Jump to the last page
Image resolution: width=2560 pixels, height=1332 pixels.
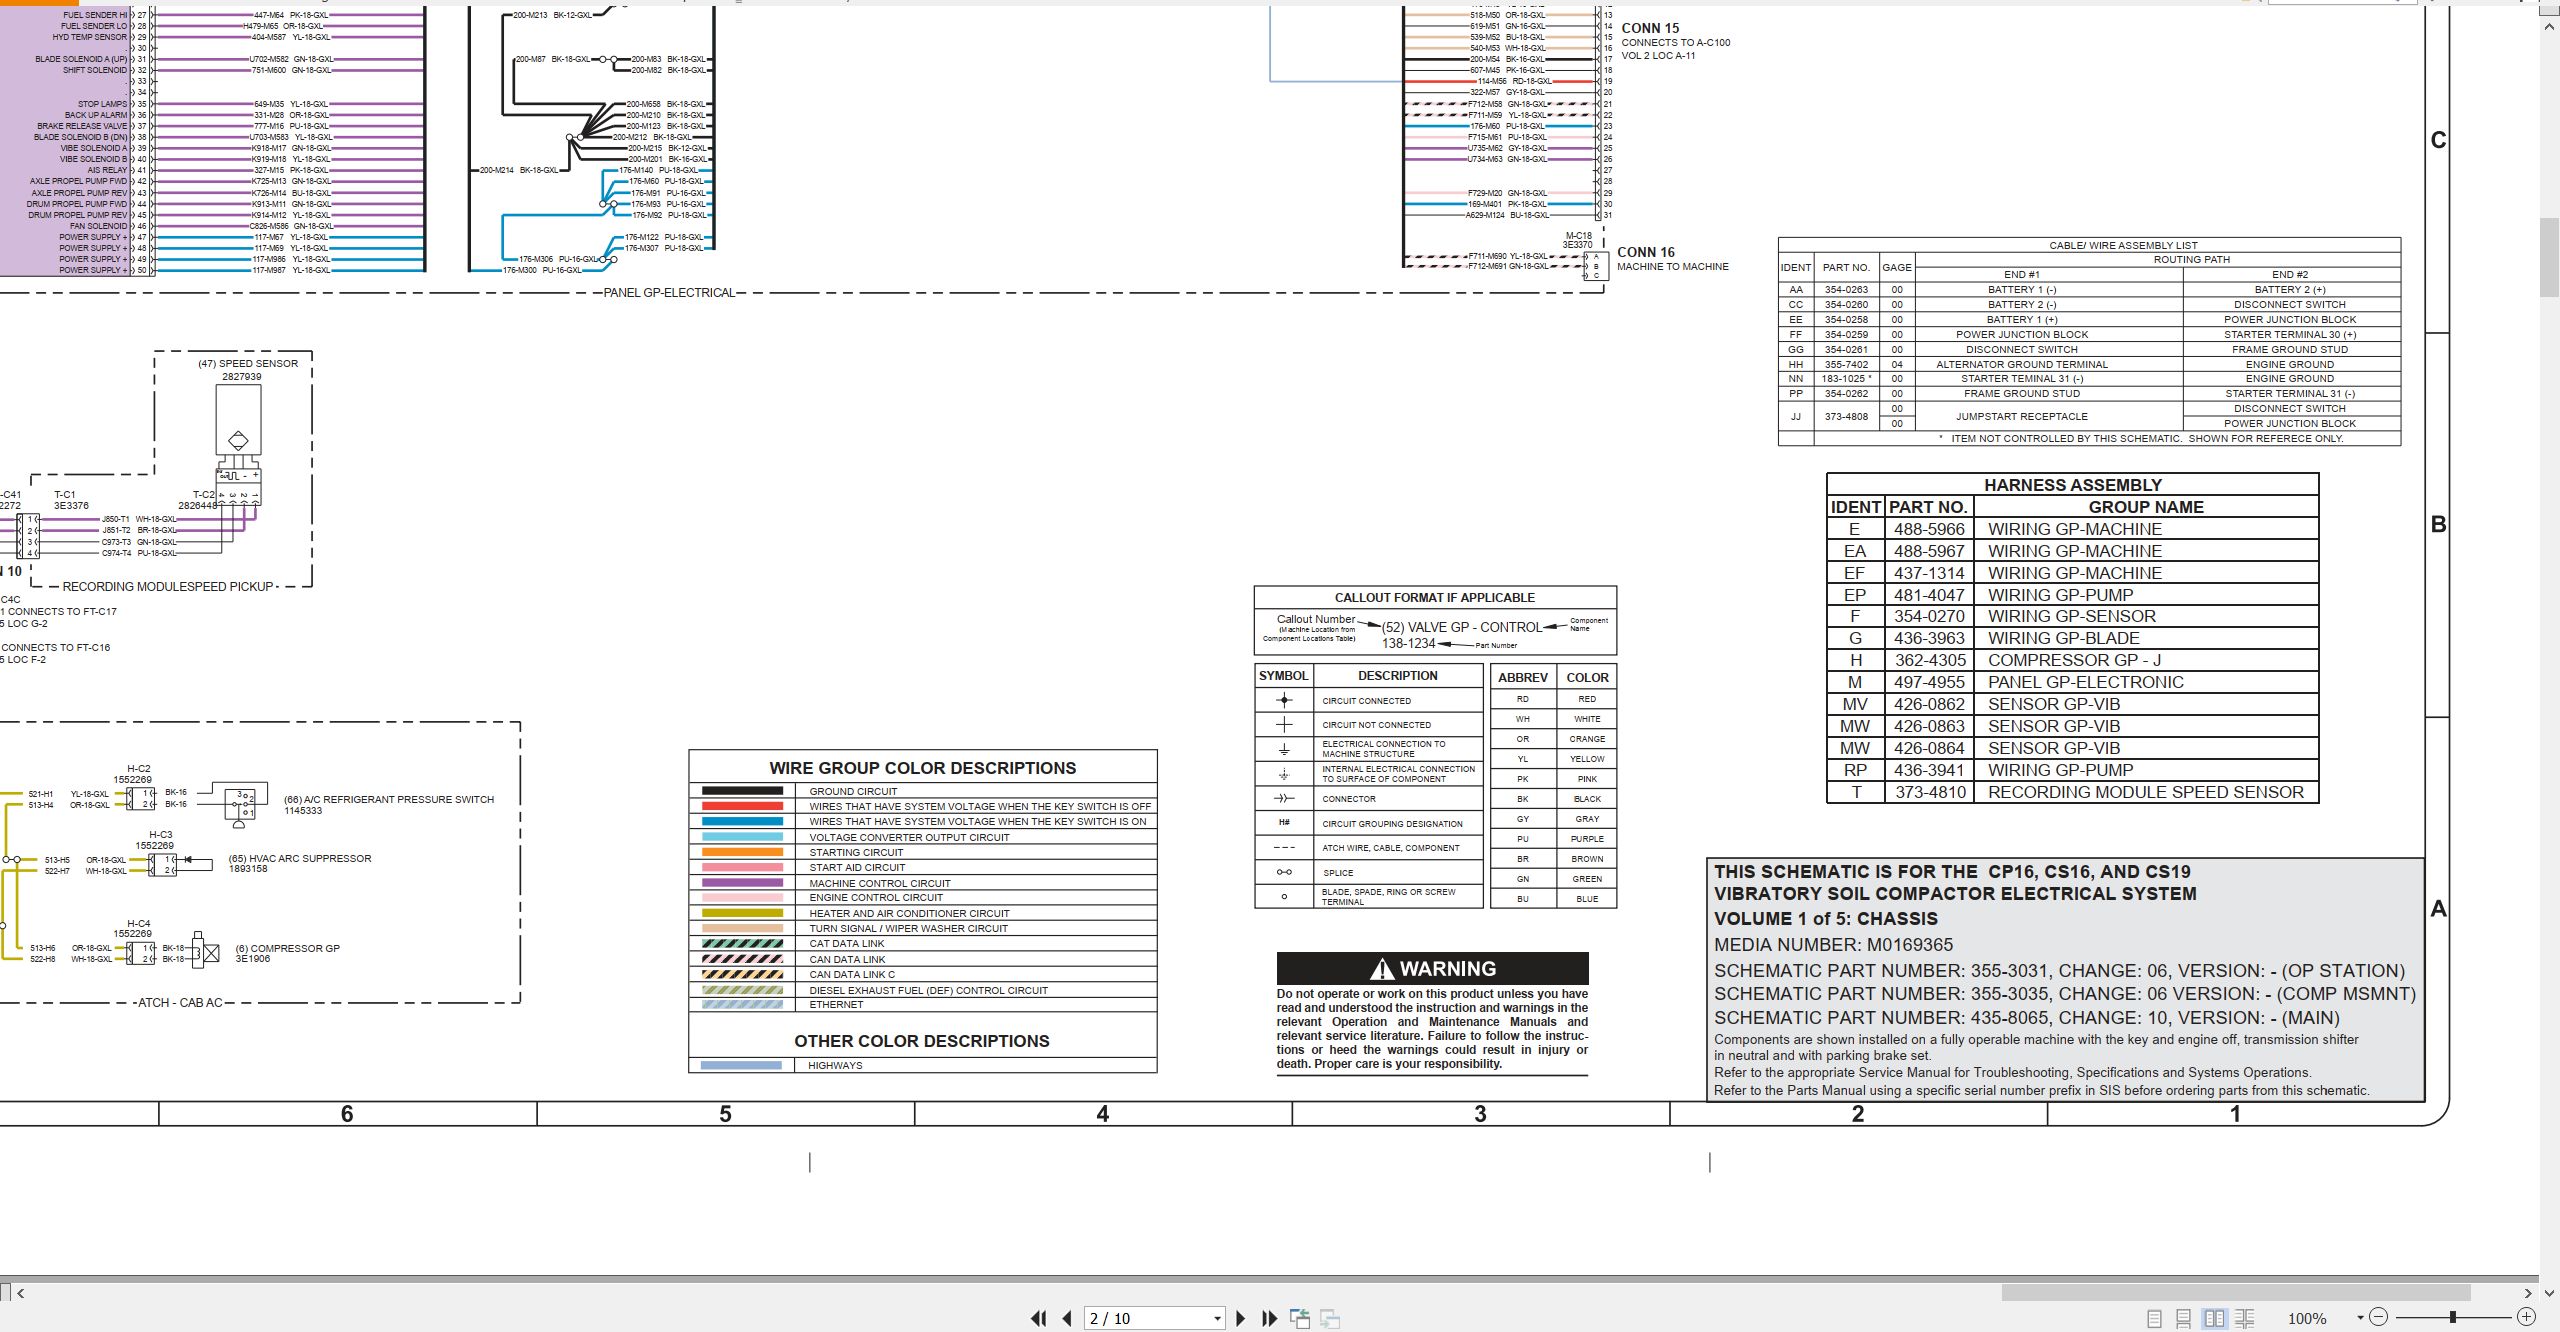(1270, 1319)
